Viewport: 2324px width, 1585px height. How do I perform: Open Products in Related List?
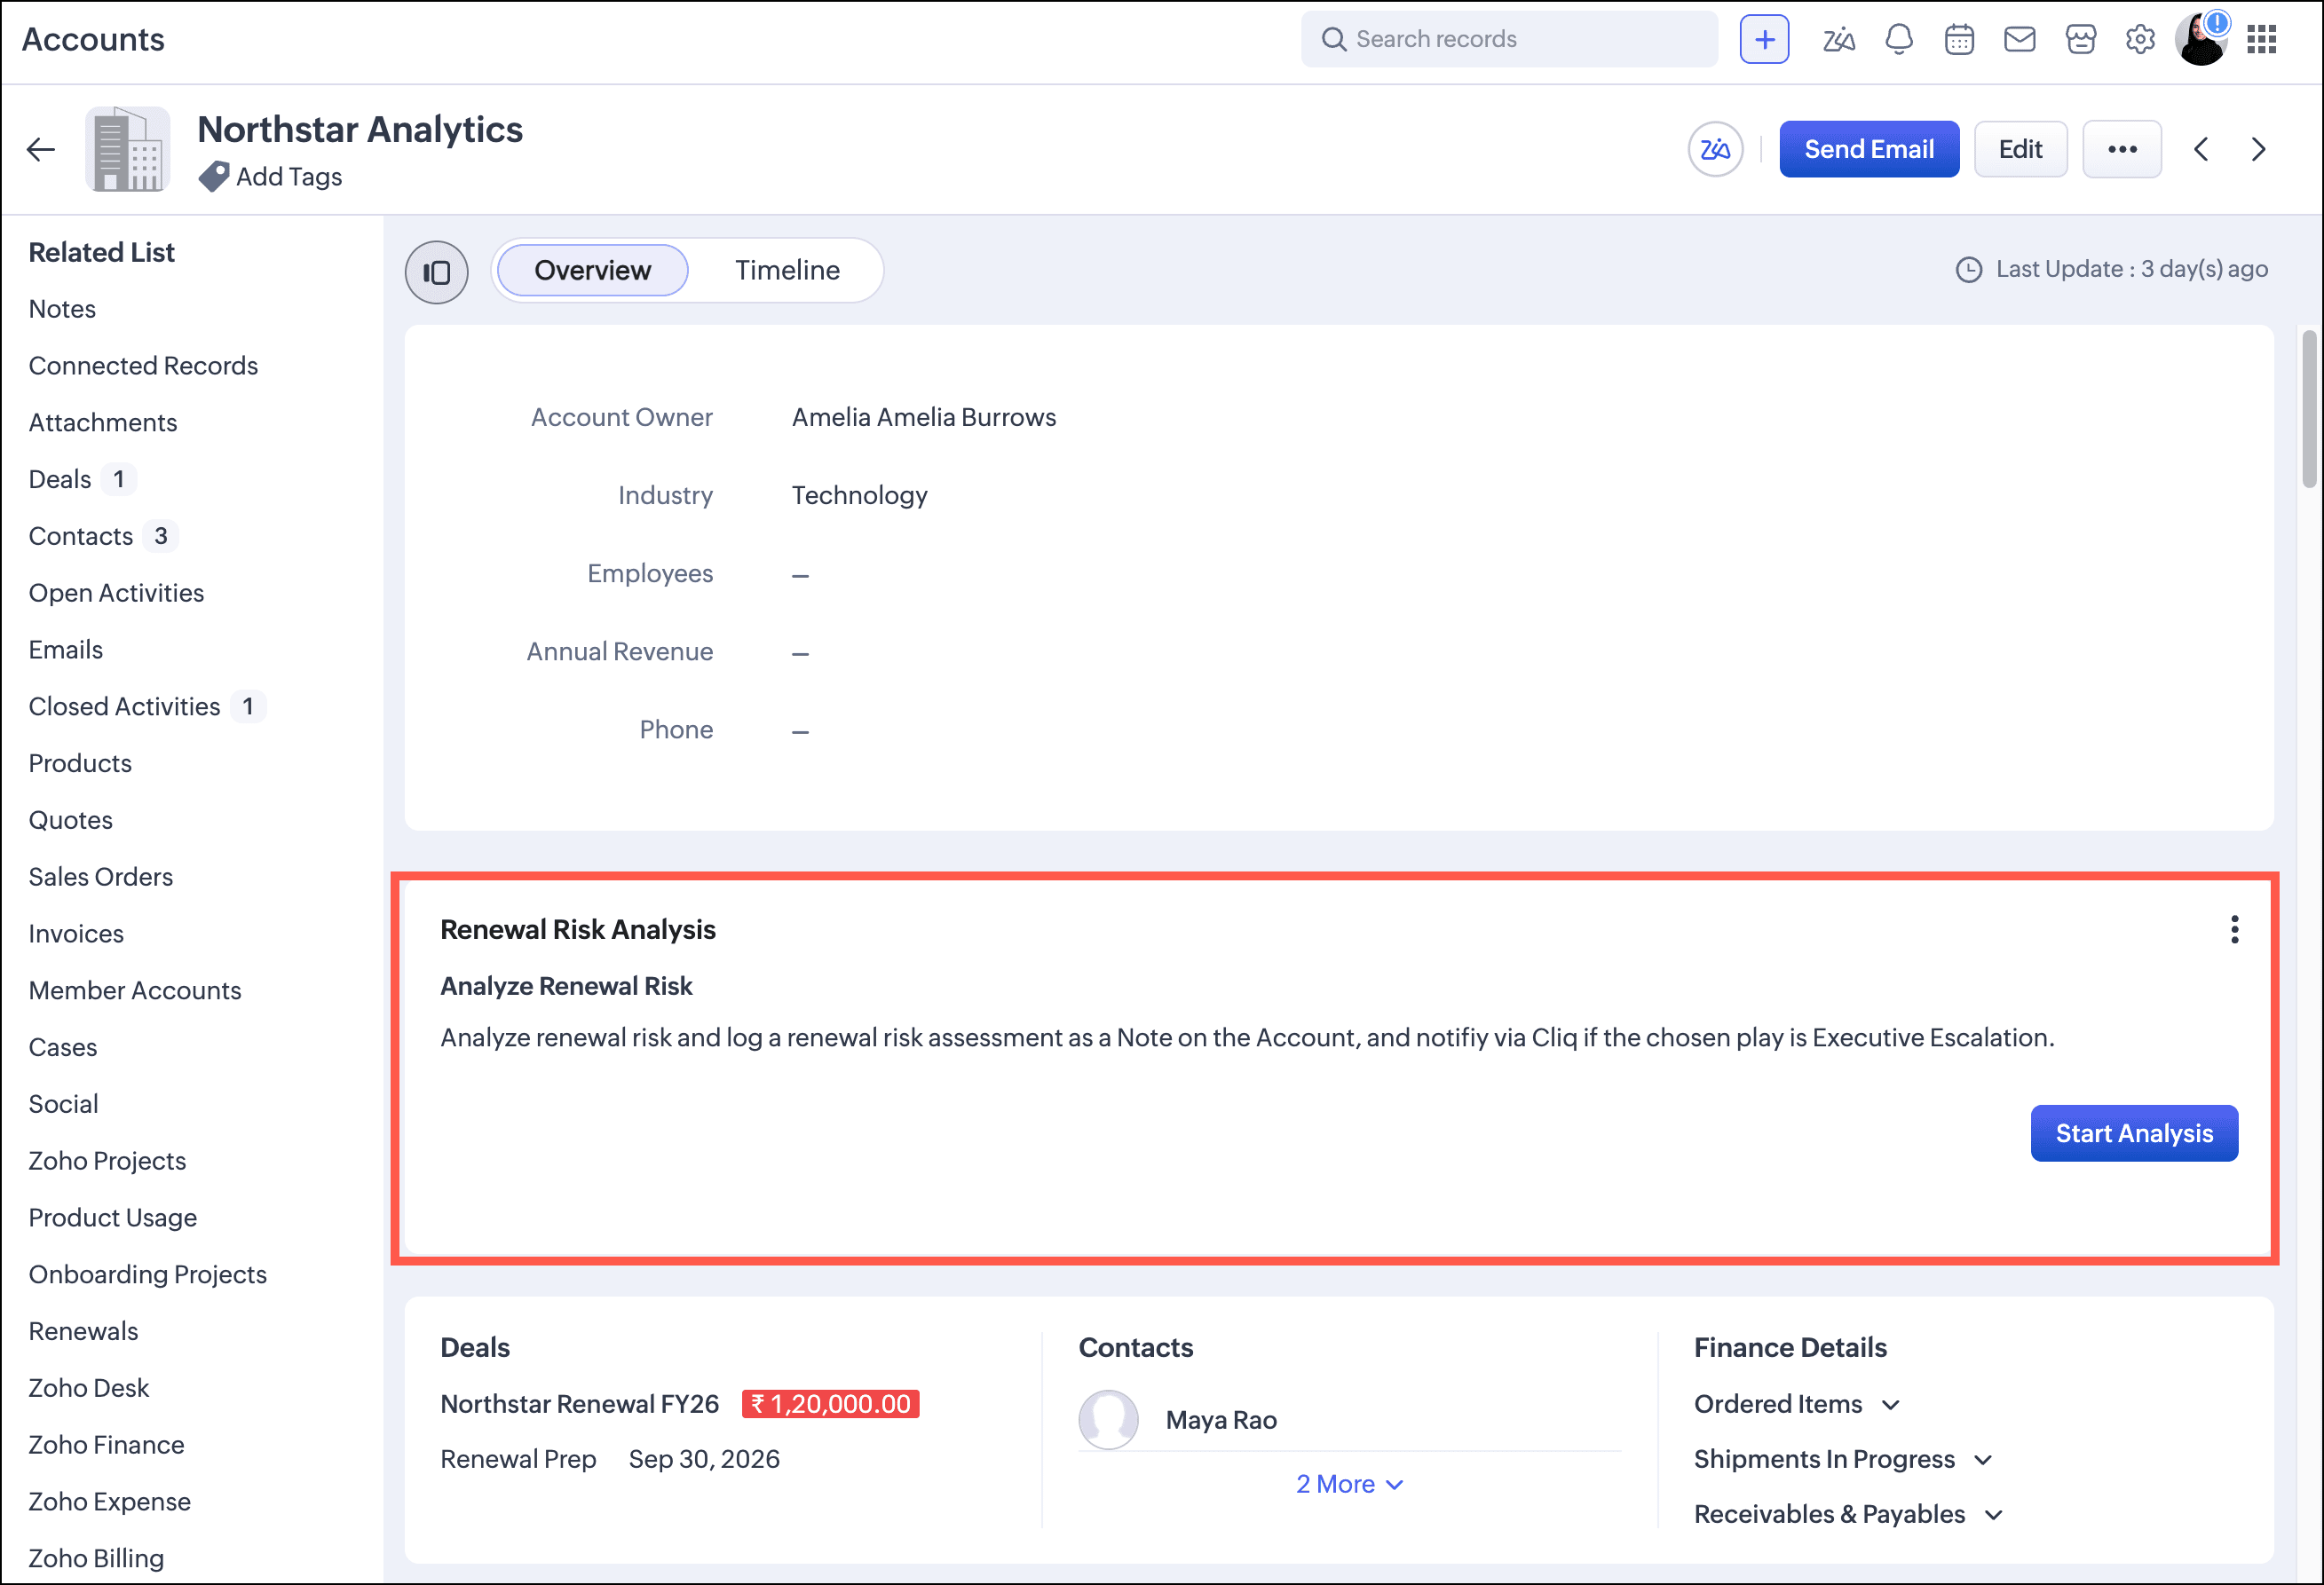tap(80, 765)
